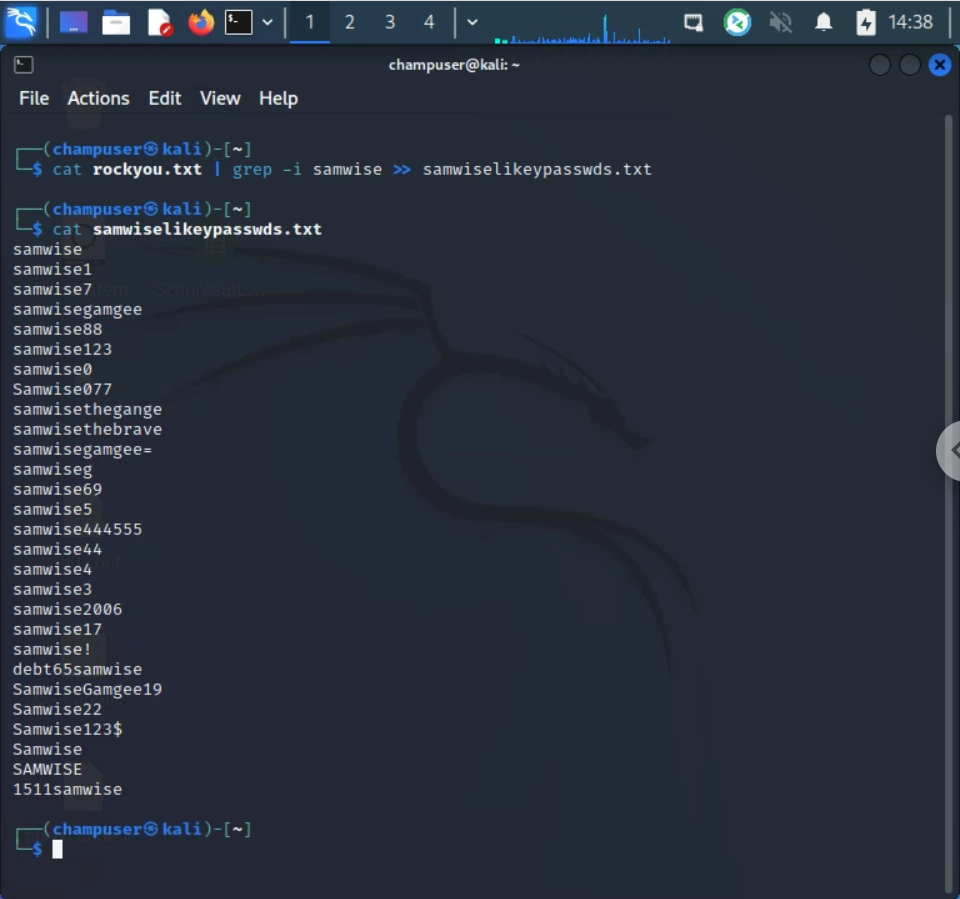This screenshot has height=899, width=960.
Task: Click output line '1511samwise'
Action: pos(67,789)
